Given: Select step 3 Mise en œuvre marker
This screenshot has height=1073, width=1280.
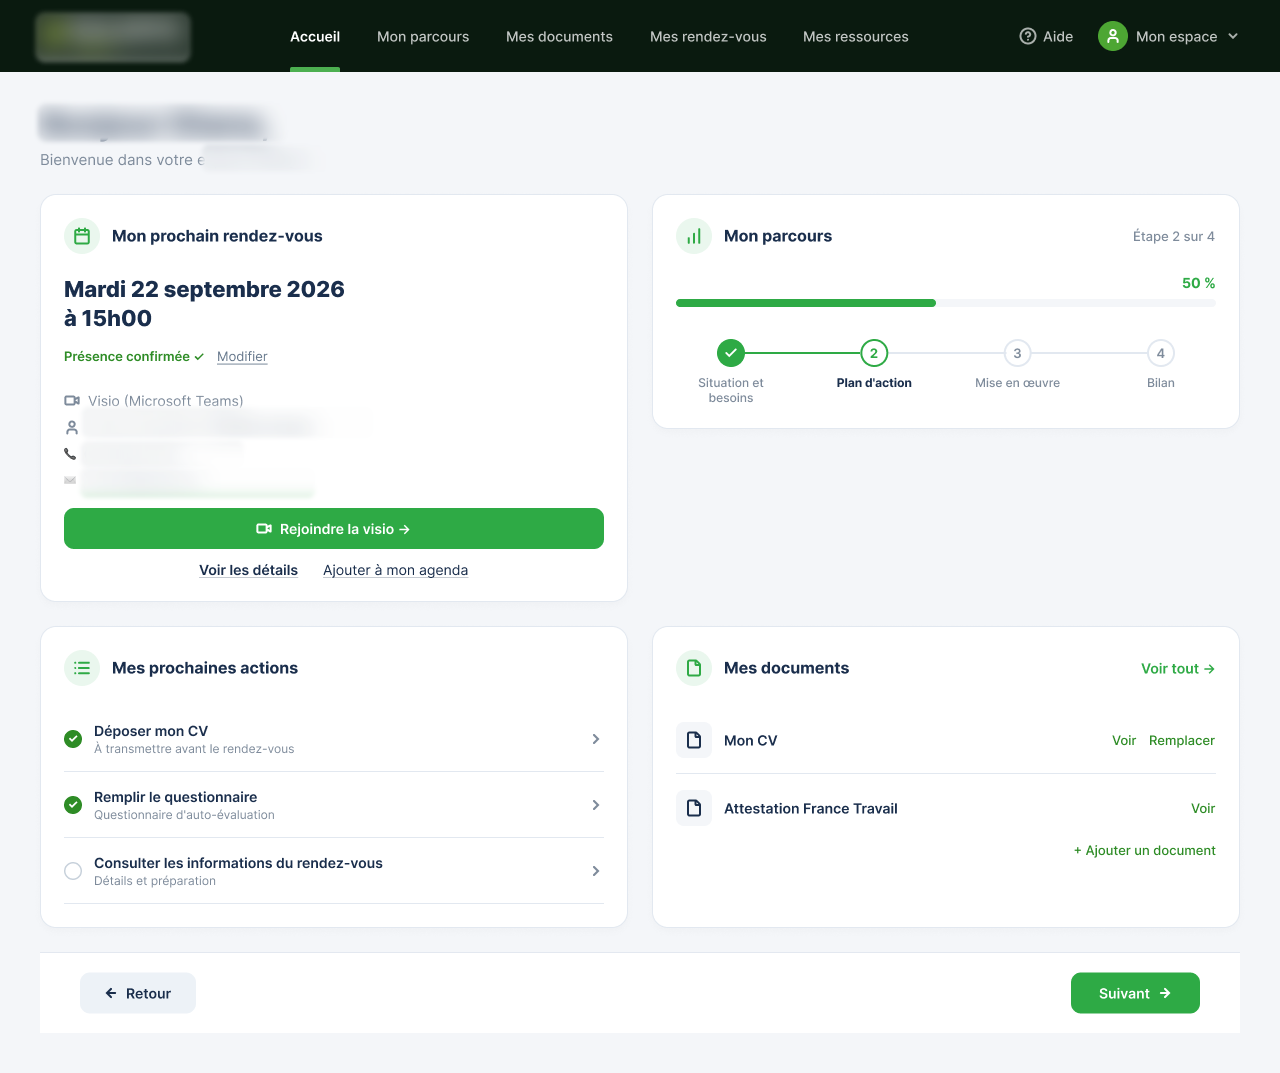Looking at the screenshot, I should click(1017, 353).
